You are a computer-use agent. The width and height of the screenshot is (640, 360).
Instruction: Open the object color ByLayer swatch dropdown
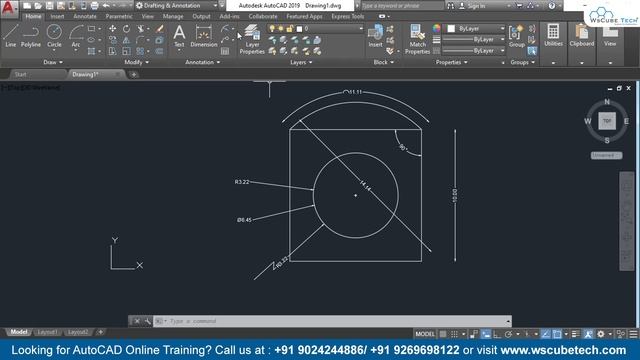point(474,29)
